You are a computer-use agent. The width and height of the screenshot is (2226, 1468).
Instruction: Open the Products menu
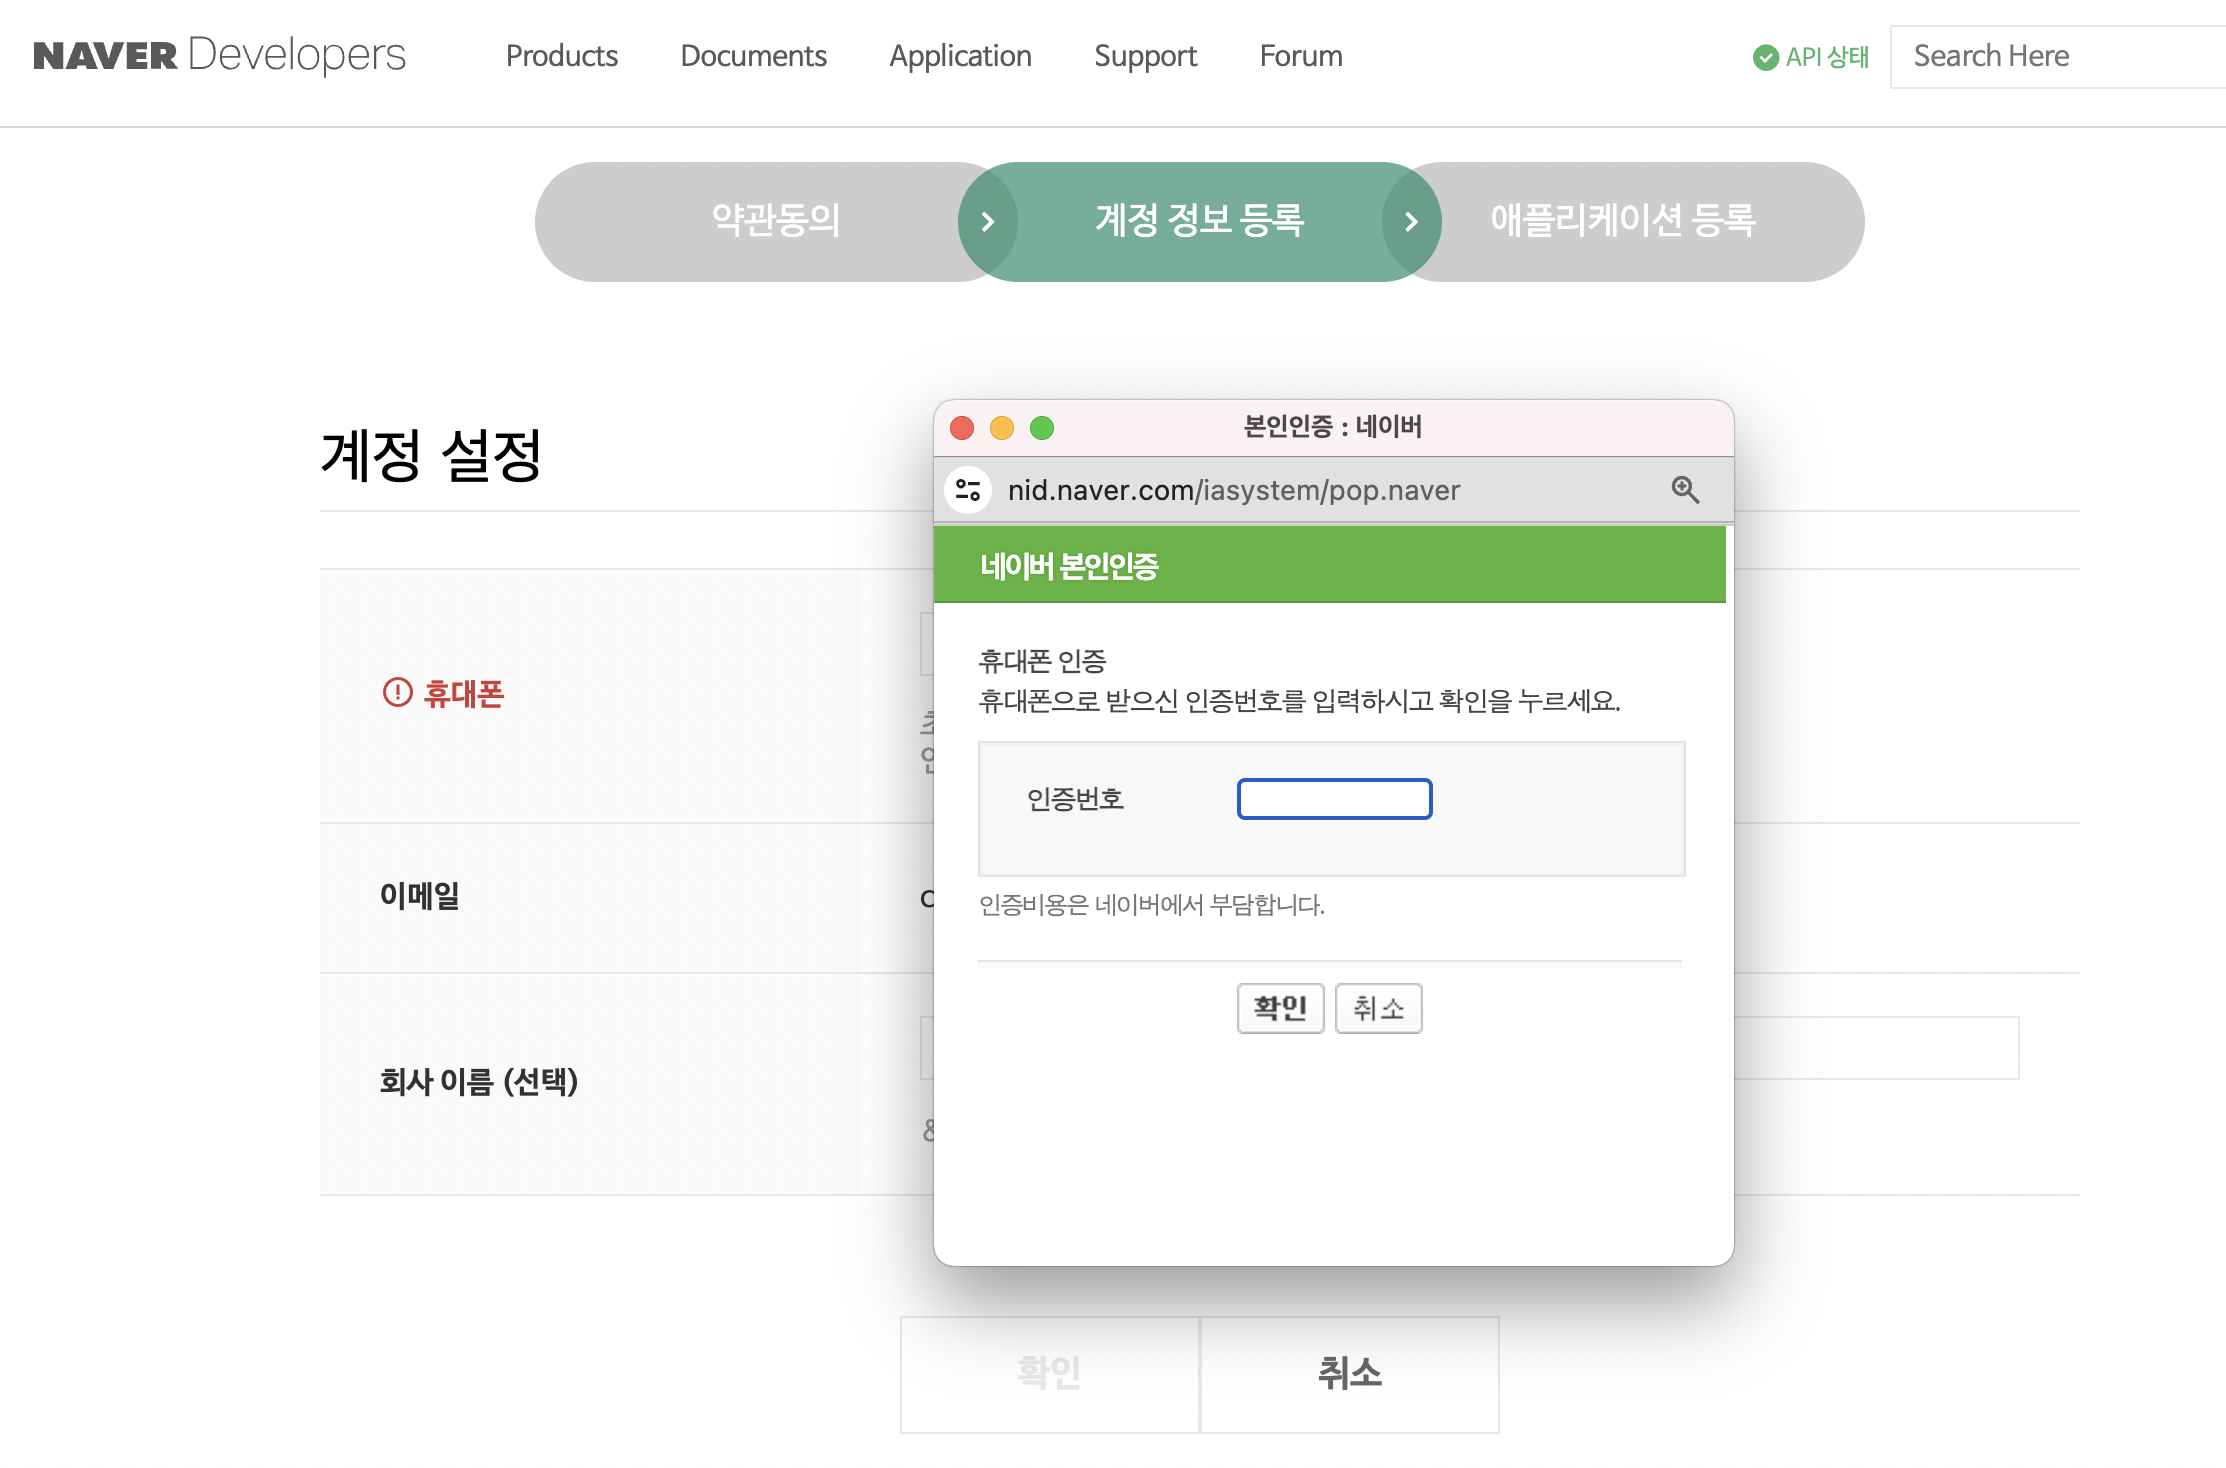[x=561, y=56]
